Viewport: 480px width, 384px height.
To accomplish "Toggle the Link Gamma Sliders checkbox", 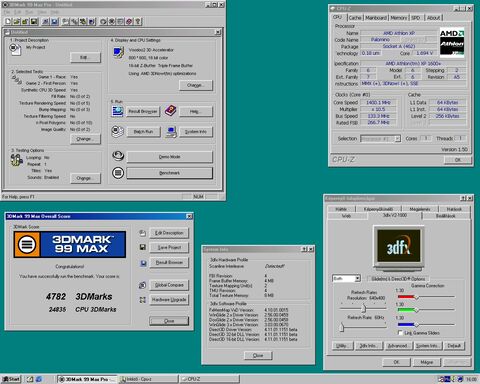I will pos(400,333).
